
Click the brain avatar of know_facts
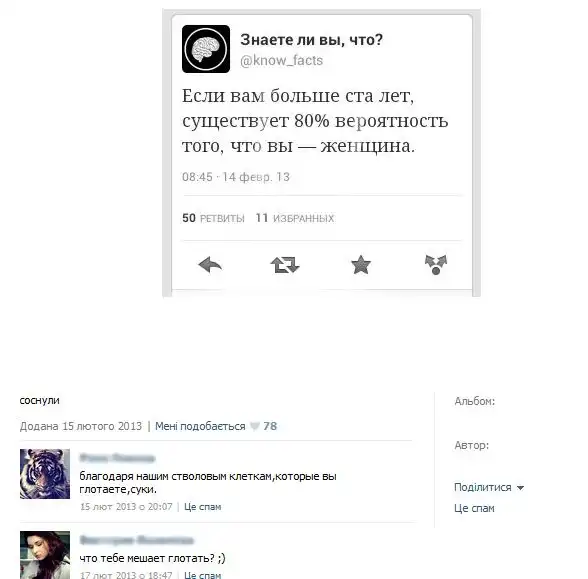pos(206,49)
